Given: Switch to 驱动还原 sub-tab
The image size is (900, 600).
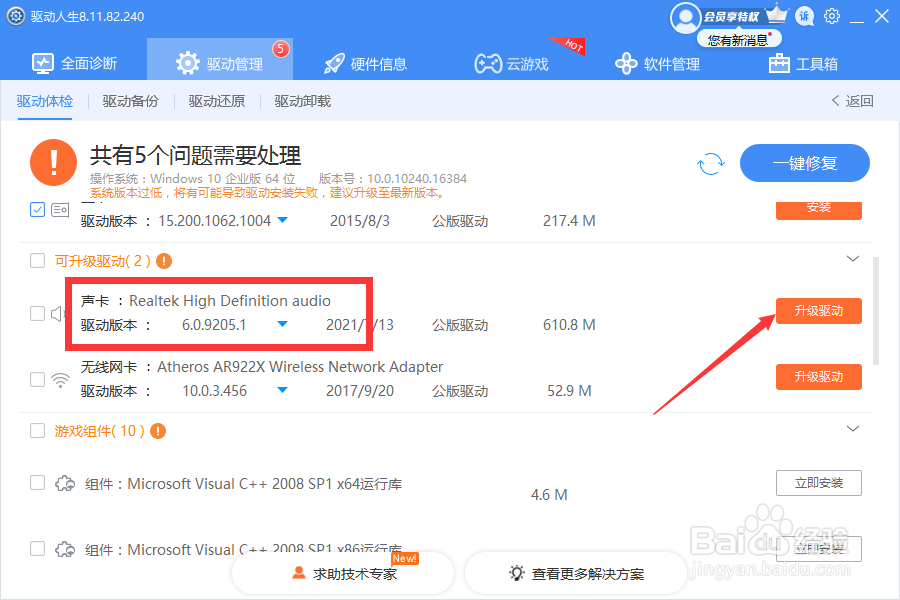Looking at the screenshot, I should point(217,102).
